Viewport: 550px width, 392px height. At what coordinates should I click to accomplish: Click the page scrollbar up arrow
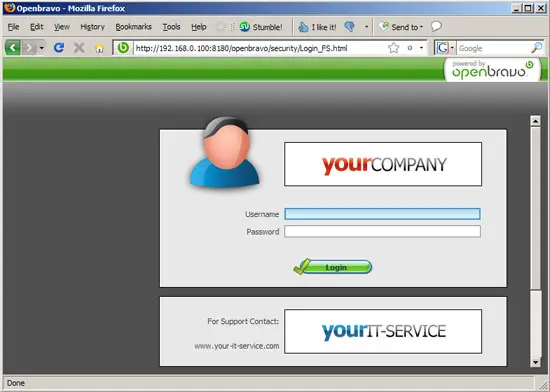click(x=535, y=121)
